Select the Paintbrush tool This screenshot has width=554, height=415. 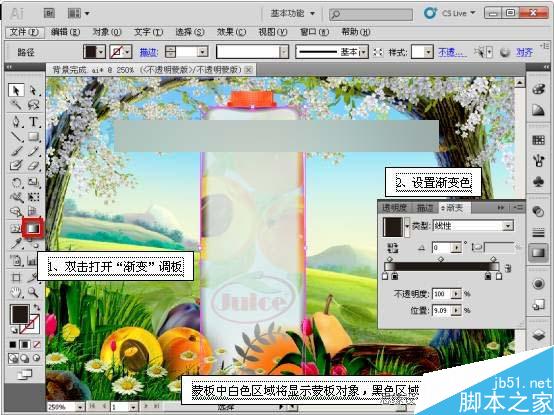(x=16, y=151)
